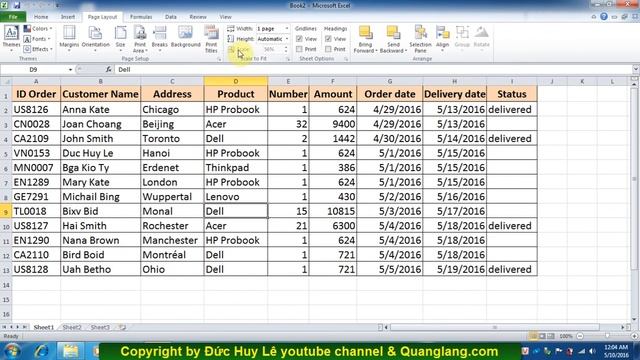Switch to the Home tab
Image resolution: width=640 pixels, height=360 pixels.
pos(41,17)
